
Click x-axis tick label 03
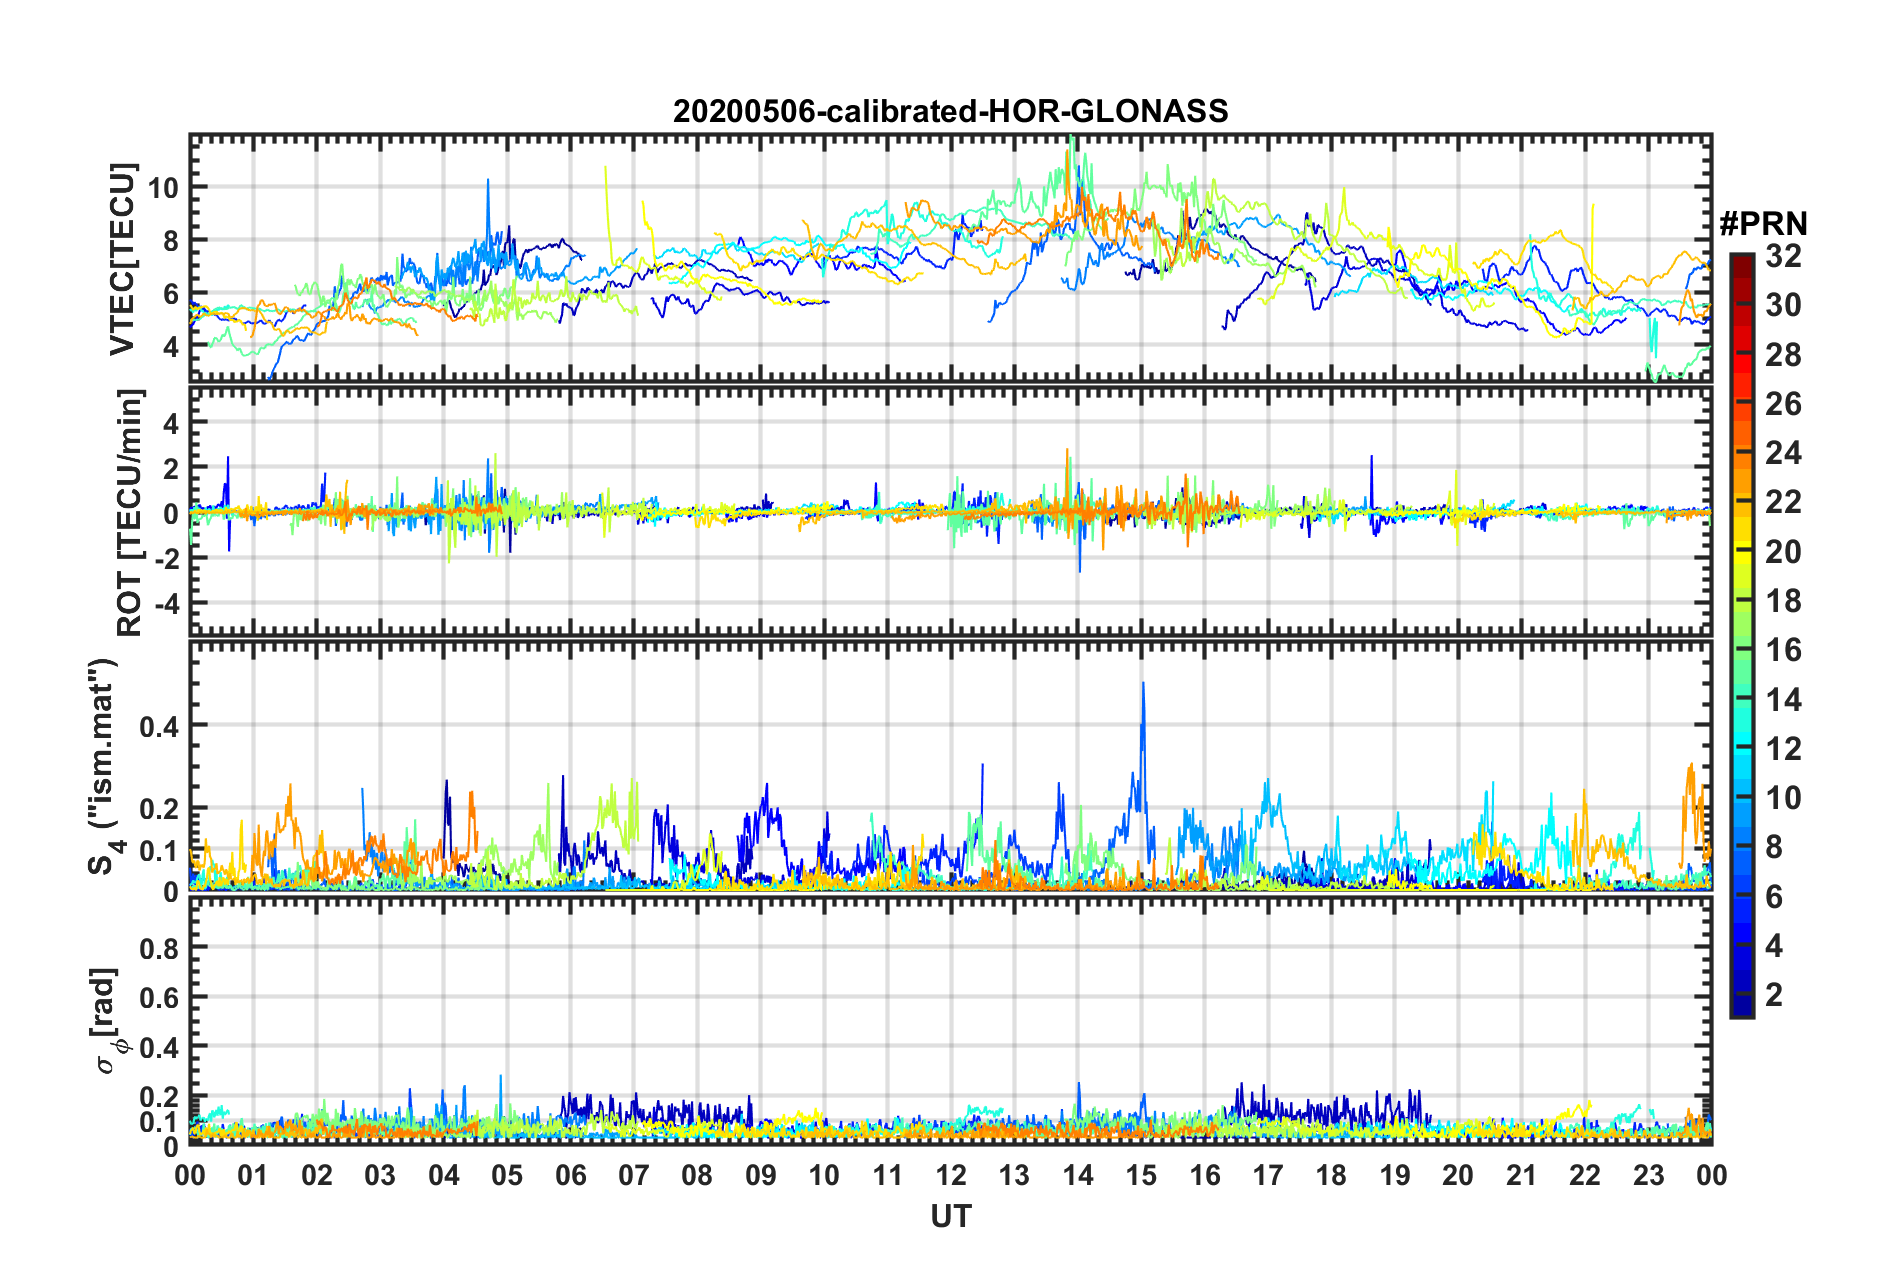[380, 1175]
